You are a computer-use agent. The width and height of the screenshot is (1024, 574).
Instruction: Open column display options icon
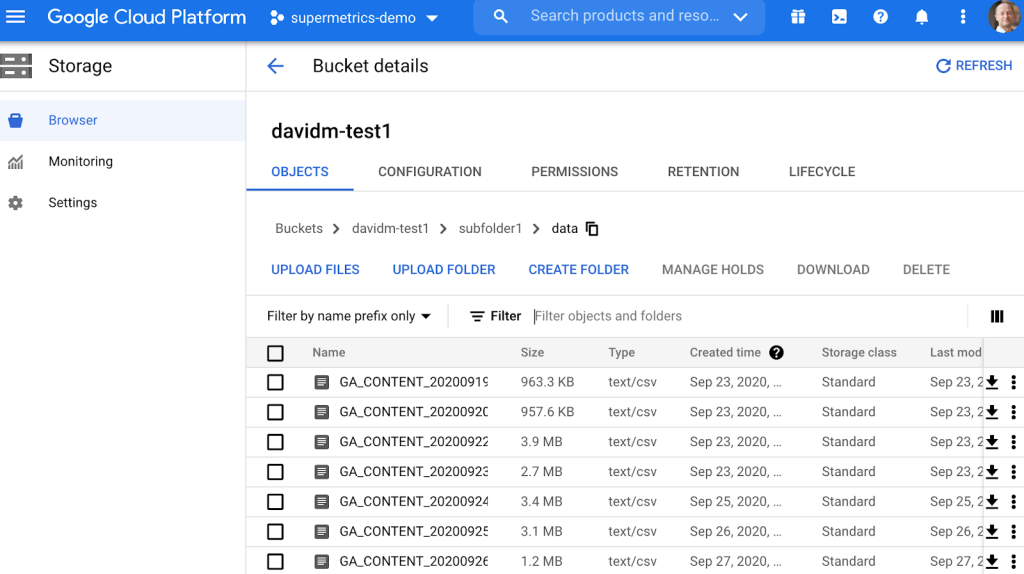(x=997, y=316)
